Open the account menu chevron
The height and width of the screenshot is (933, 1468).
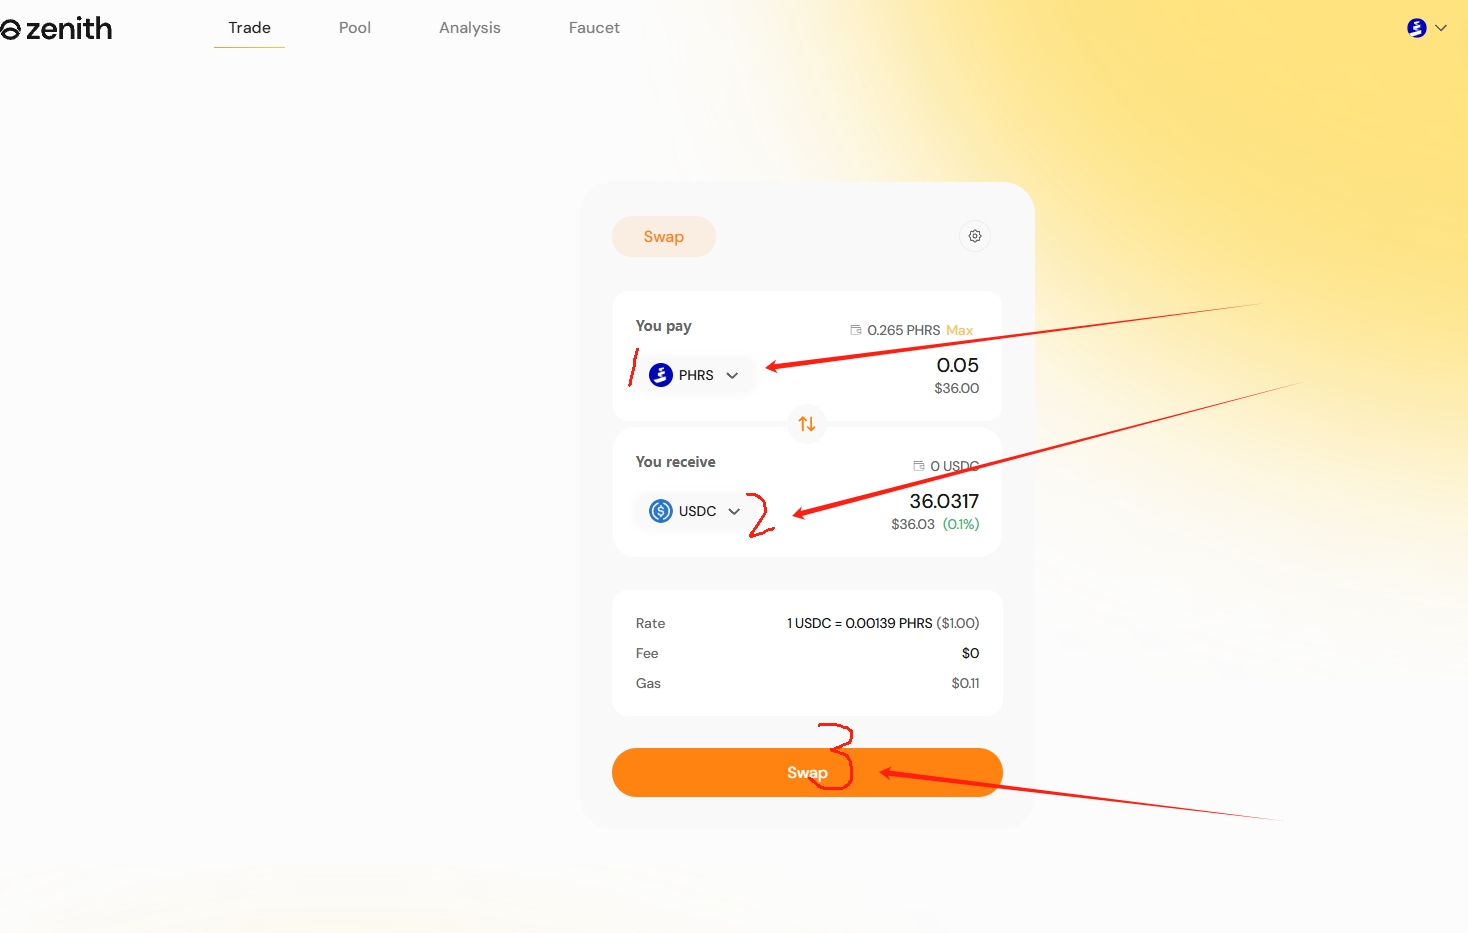click(1441, 28)
